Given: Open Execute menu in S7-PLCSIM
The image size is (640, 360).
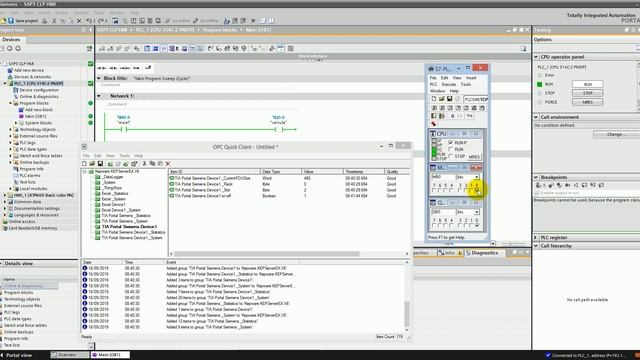Looking at the screenshot, I should (x=449, y=84).
